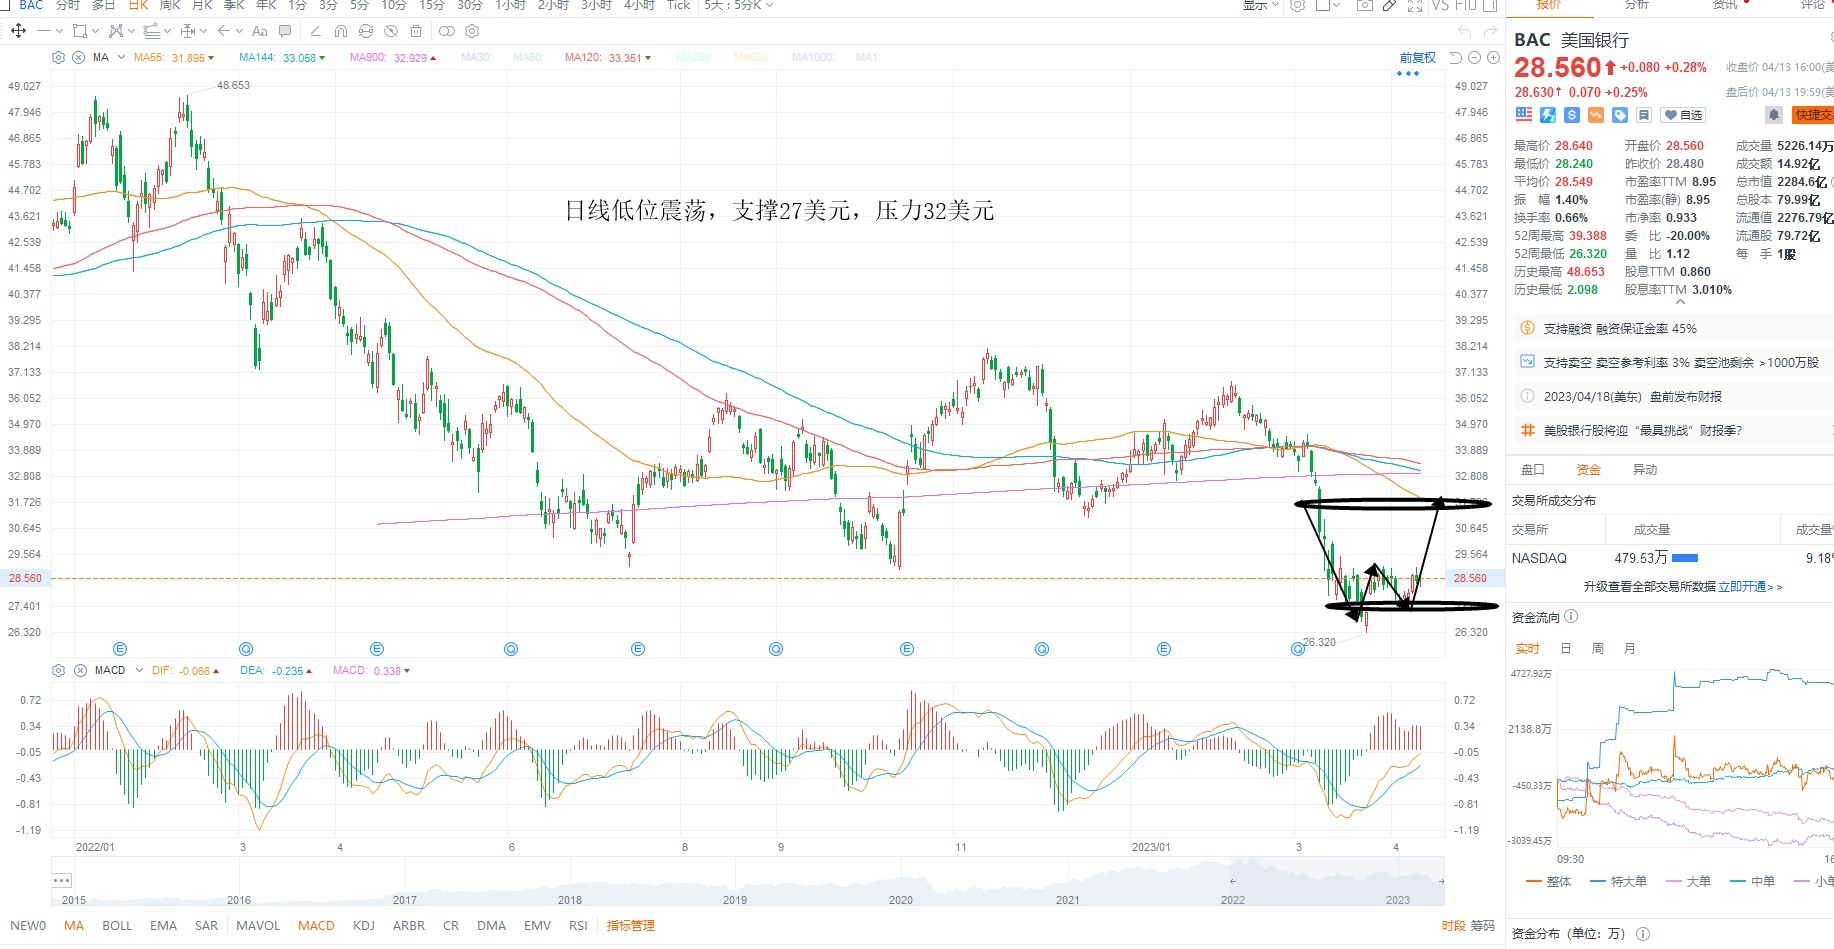Open drawing toolbar settings gear
Image resolution: width=1834 pixels, height=949 pixels.
(473, 31)
